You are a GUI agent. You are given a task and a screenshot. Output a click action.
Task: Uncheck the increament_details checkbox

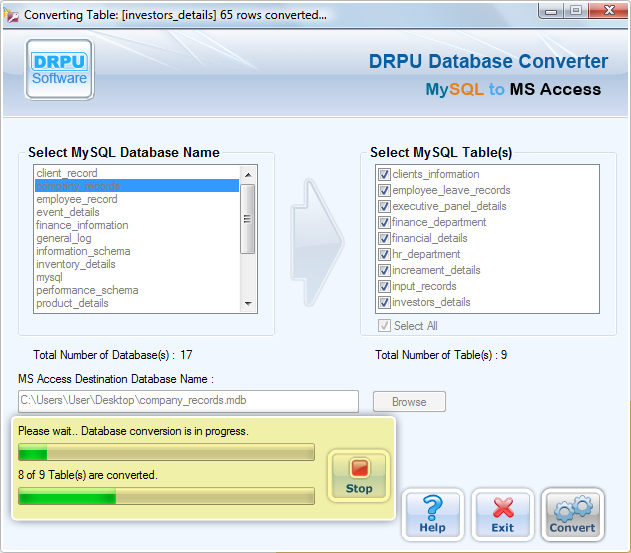click(384, 270)
